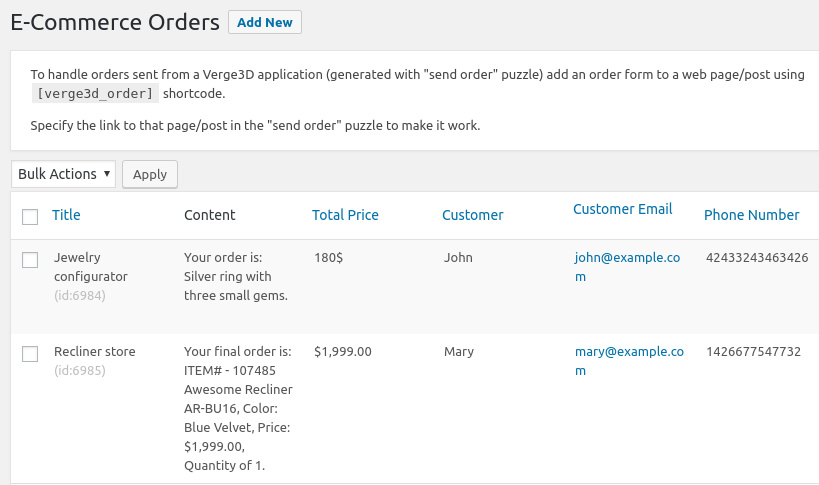The width and height of the screenshot is (819, 485).
Task: Sort by Customer column header
Action: coord(472,215)
